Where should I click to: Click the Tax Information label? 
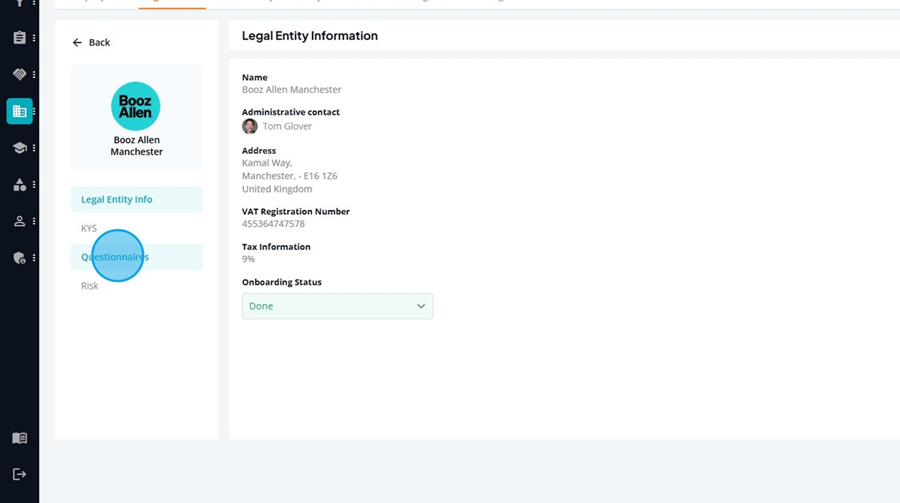point(276,247)
